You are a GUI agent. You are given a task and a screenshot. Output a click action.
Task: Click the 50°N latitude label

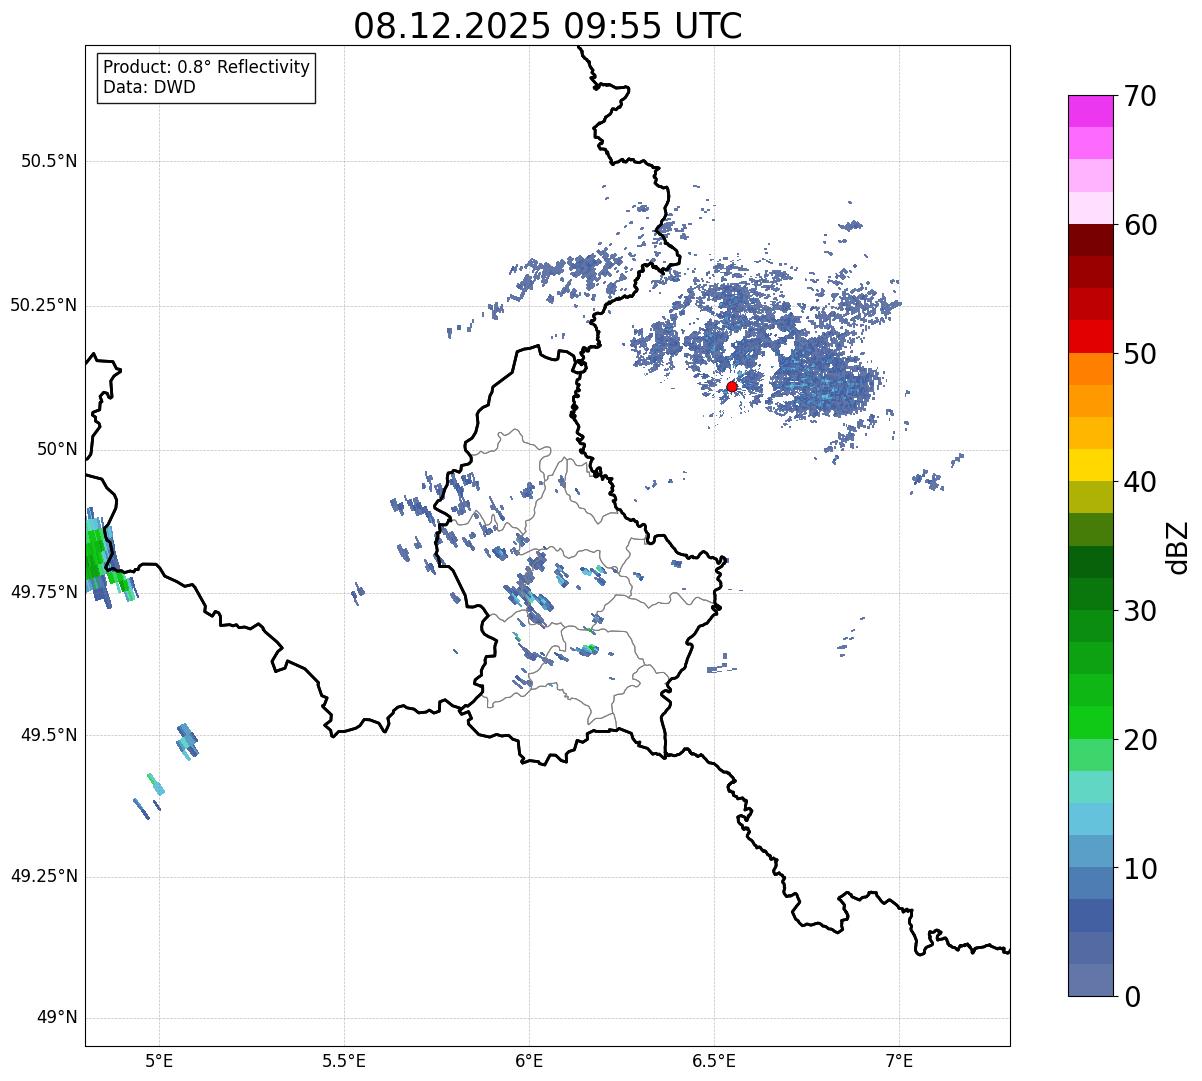pyautogui.click(x=58, y=449)
